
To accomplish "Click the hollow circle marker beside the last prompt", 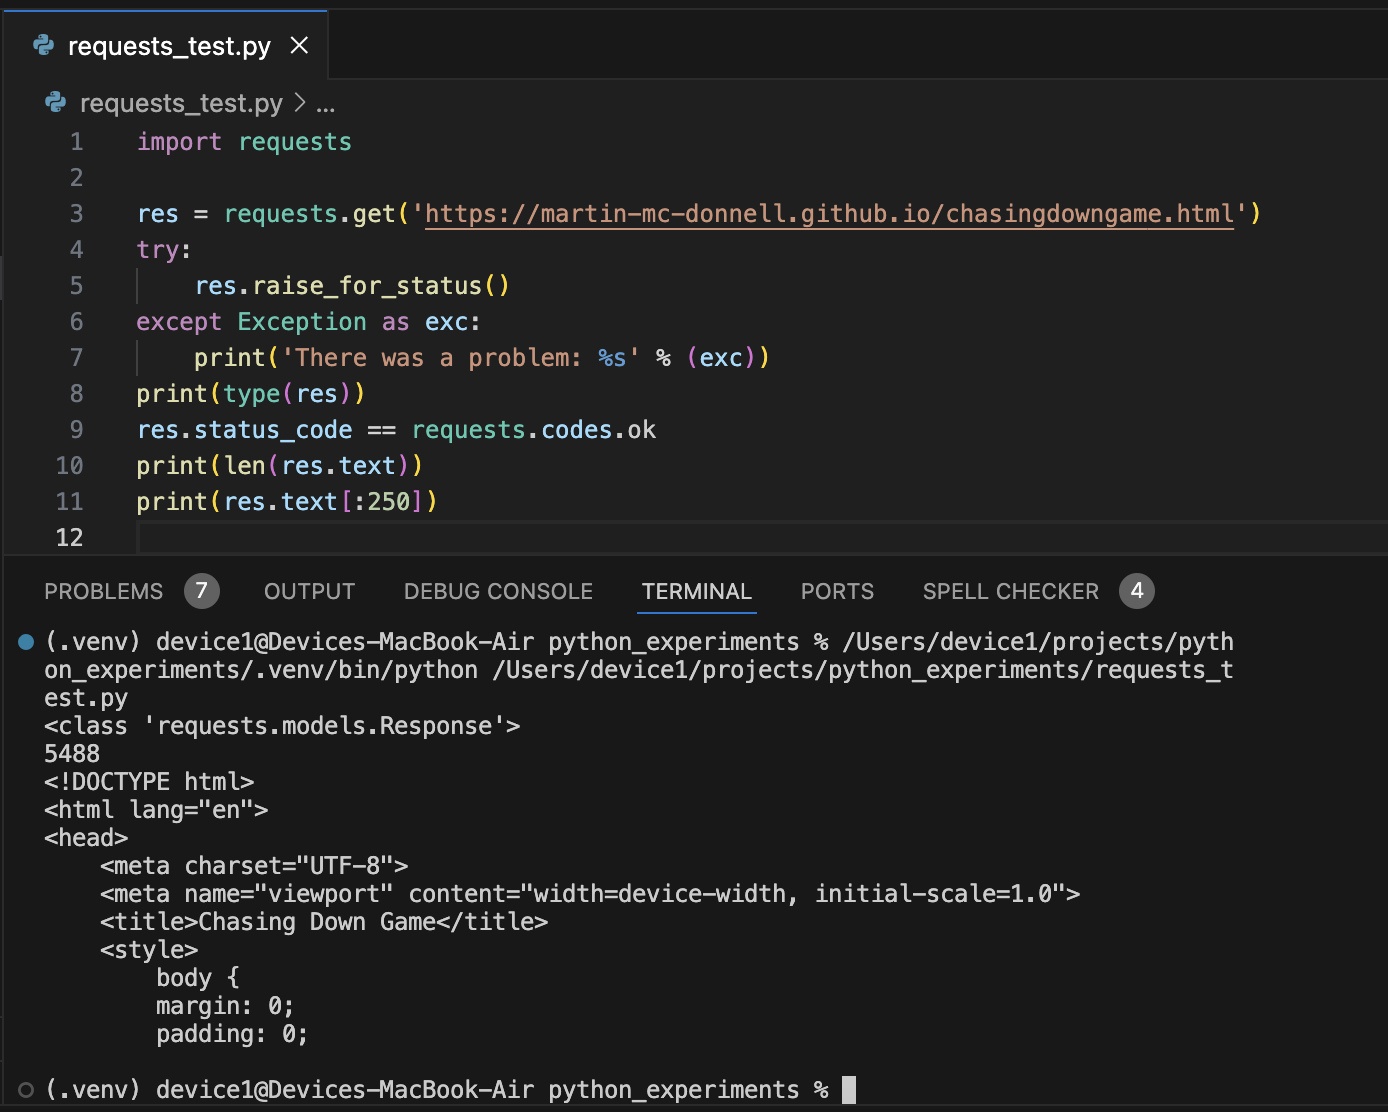I will coord(27,1090).
